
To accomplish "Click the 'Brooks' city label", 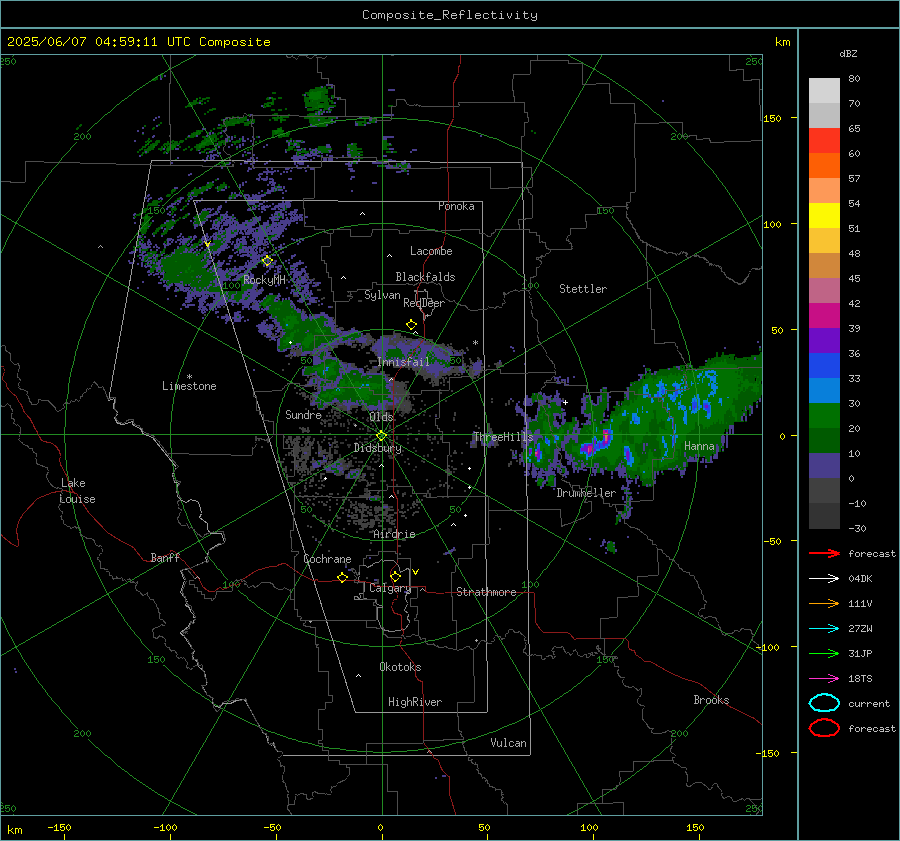I will tap(711, 700).
